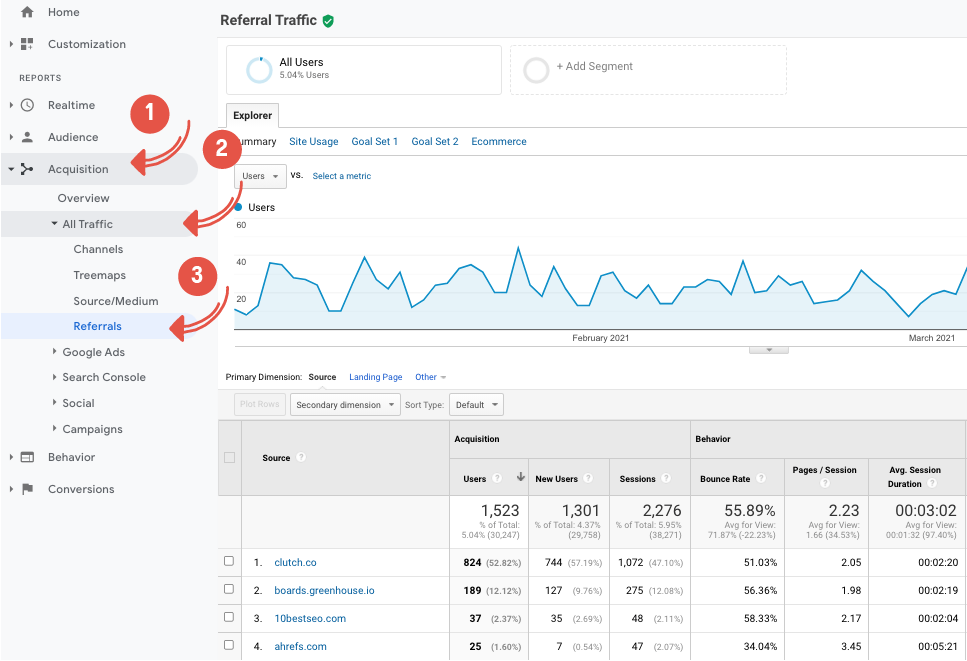The height and width of the screenshot is (661, 967).
Task: Toggle the select-all checkbox in table header
Action: pyautogui.click(x=229, y=458)
